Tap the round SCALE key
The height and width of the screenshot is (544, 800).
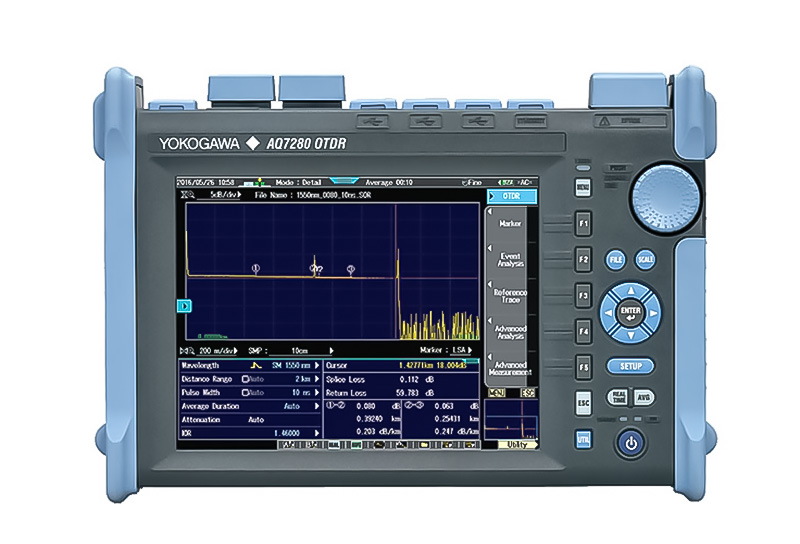pyautogui.click(x=645, y=260)
